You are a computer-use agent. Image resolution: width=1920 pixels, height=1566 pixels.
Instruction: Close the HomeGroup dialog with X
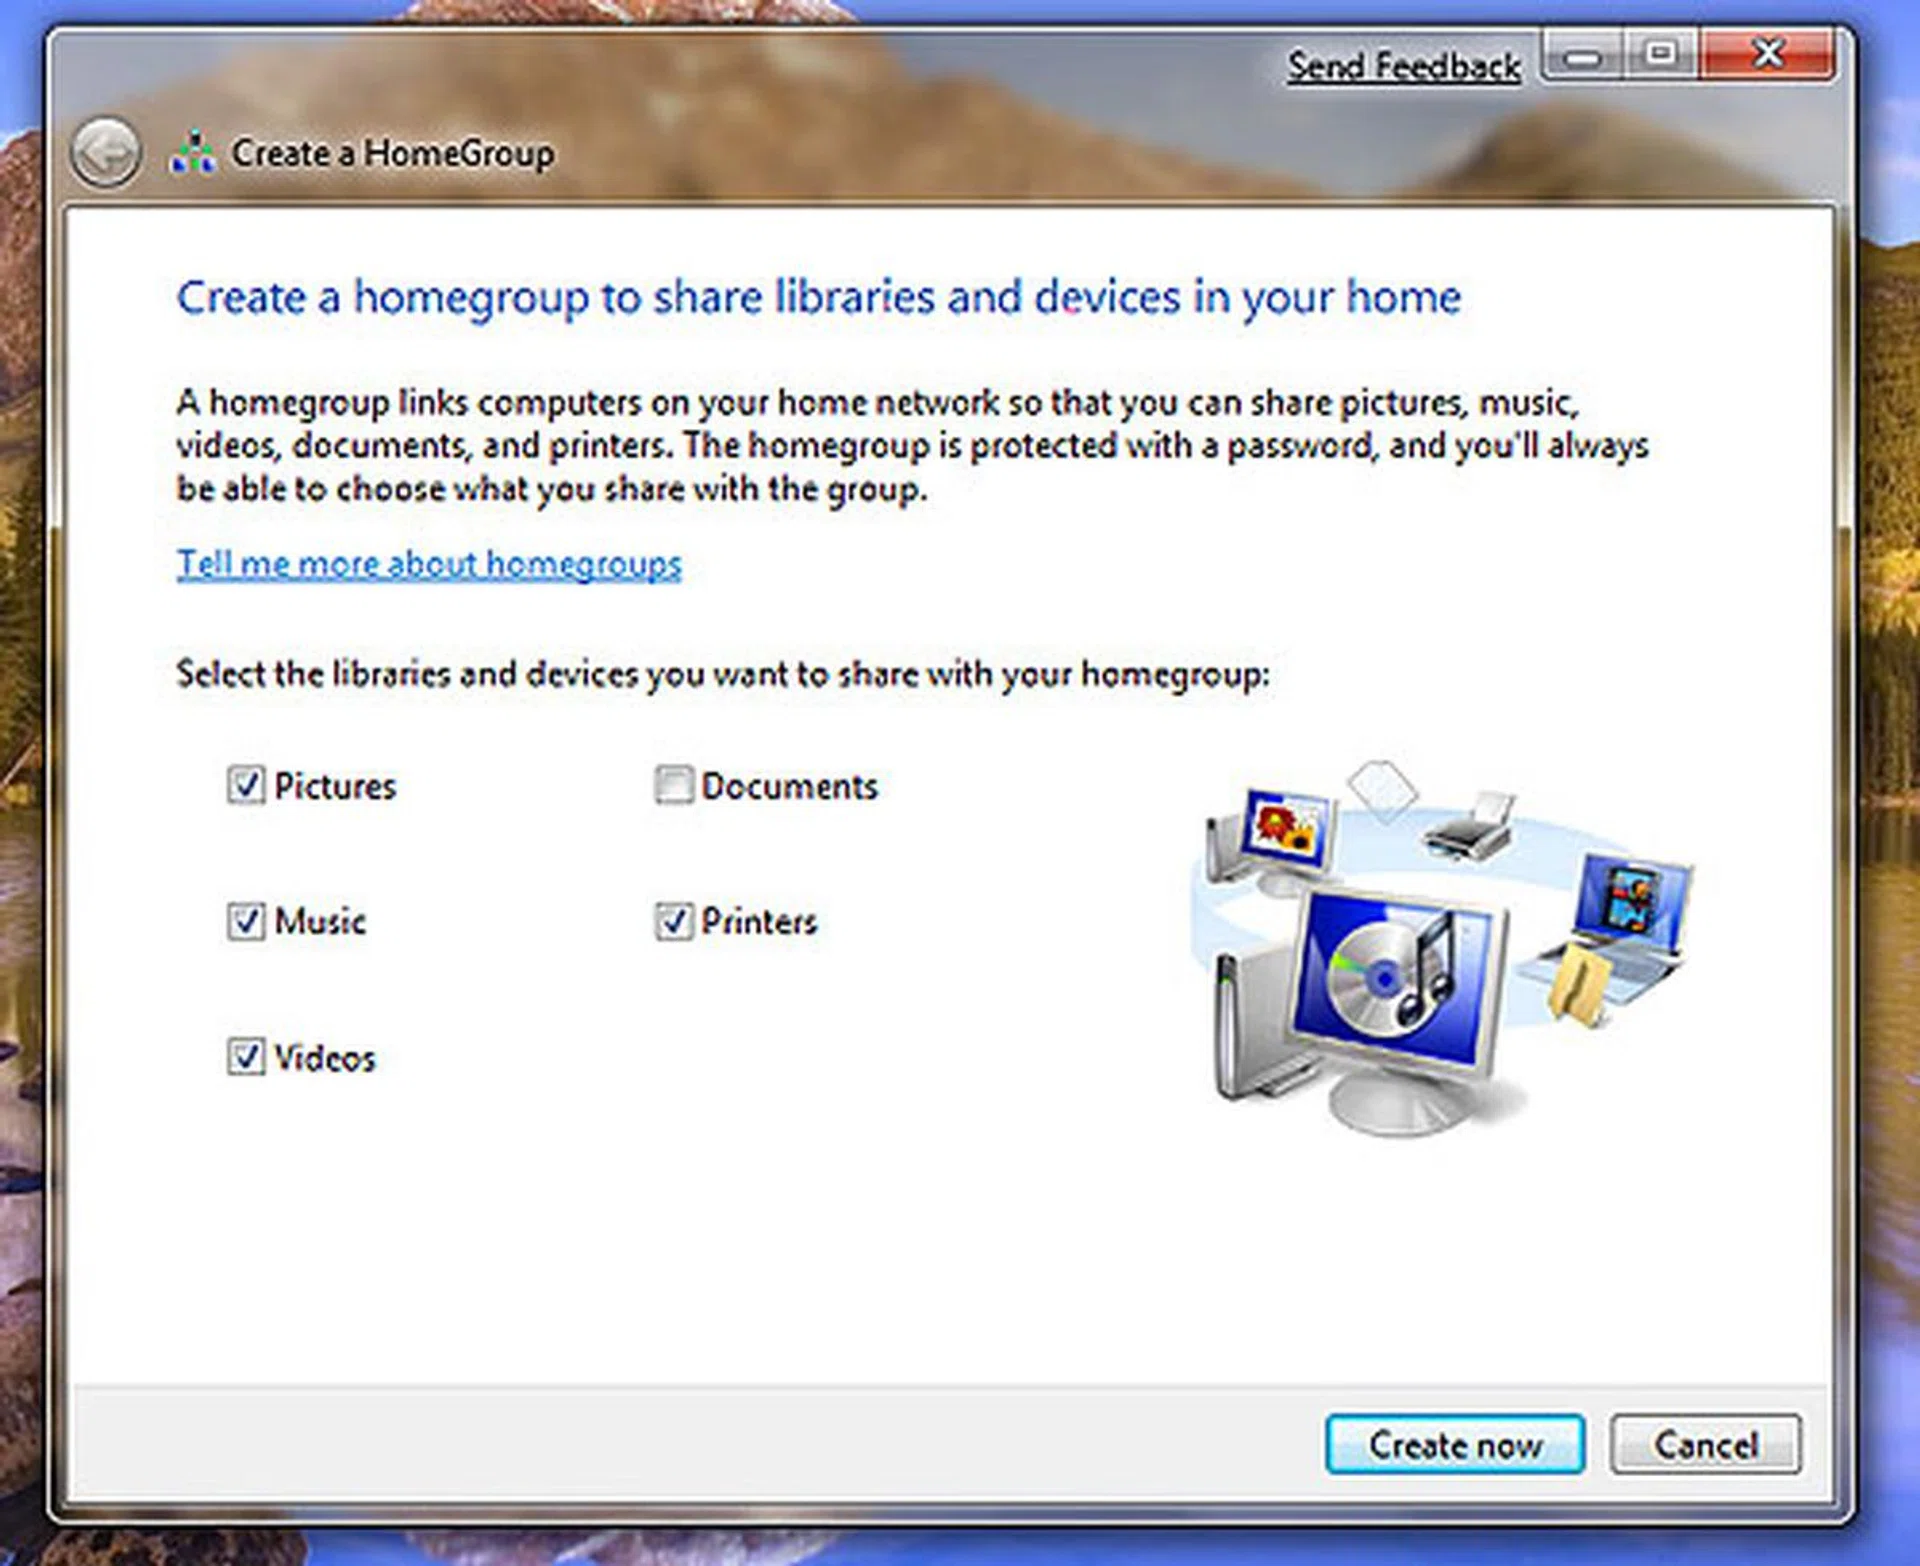[1767, 54]
